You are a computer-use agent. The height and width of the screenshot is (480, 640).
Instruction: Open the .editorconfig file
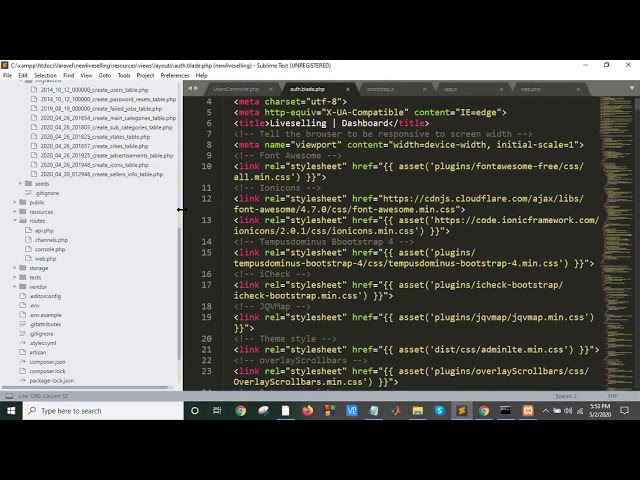coord(45,296)
